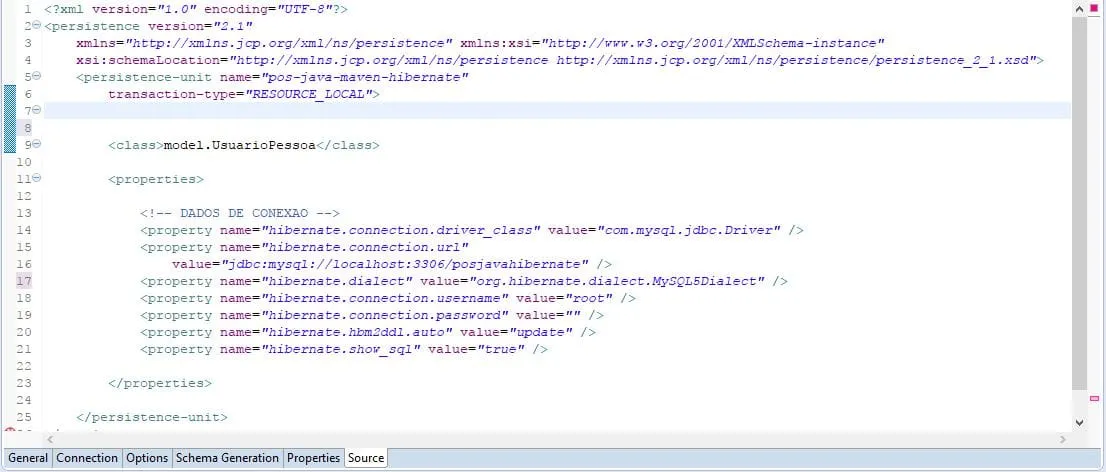Collapse the persistence element fold on line 2
The width and height of the screenshot is (1106, 472).
coord(37,26)
